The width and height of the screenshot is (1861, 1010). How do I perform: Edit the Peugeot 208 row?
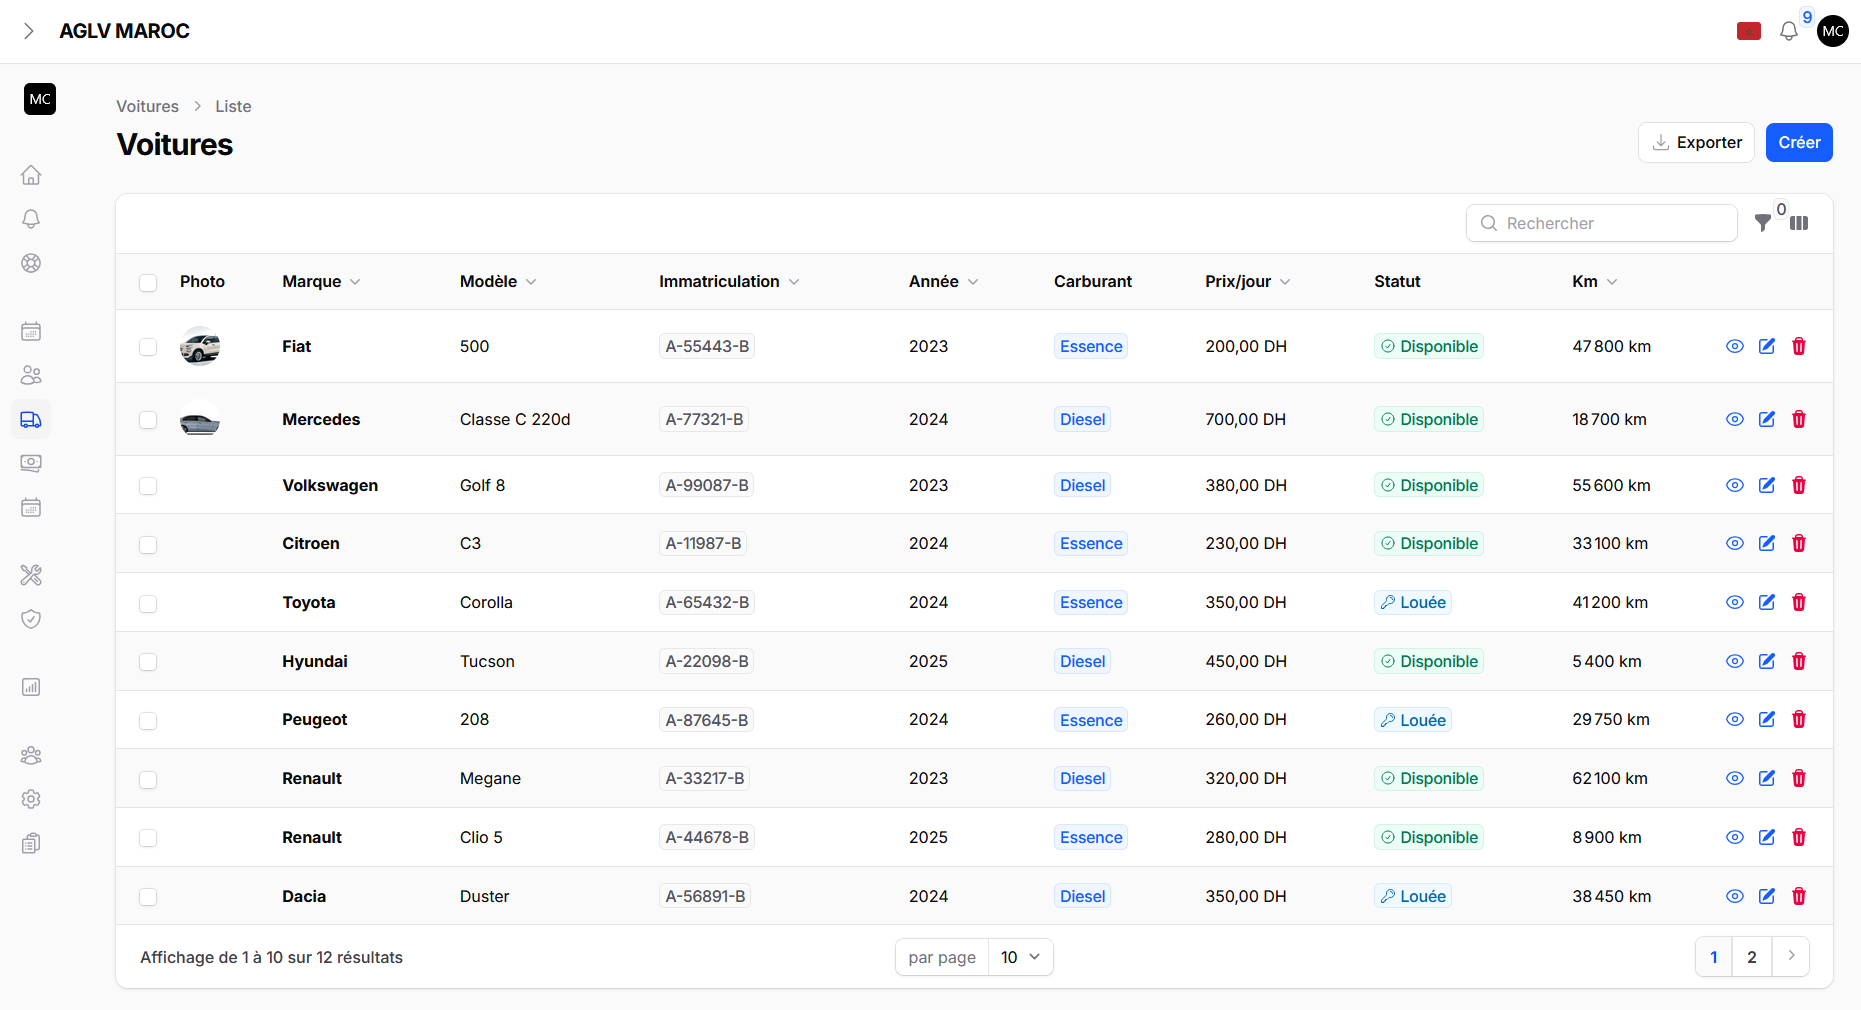[x=1767, y=719]
